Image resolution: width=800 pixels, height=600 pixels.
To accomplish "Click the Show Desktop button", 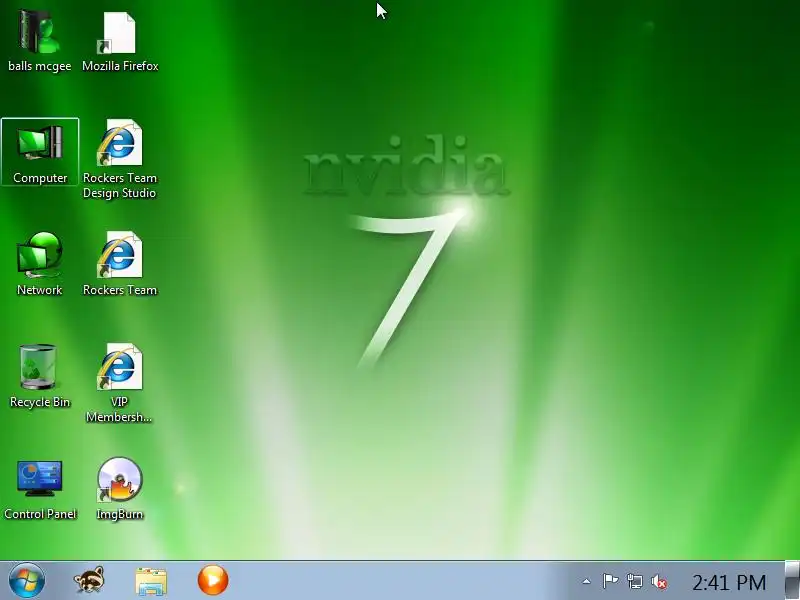I will click(x=792, y=581).
